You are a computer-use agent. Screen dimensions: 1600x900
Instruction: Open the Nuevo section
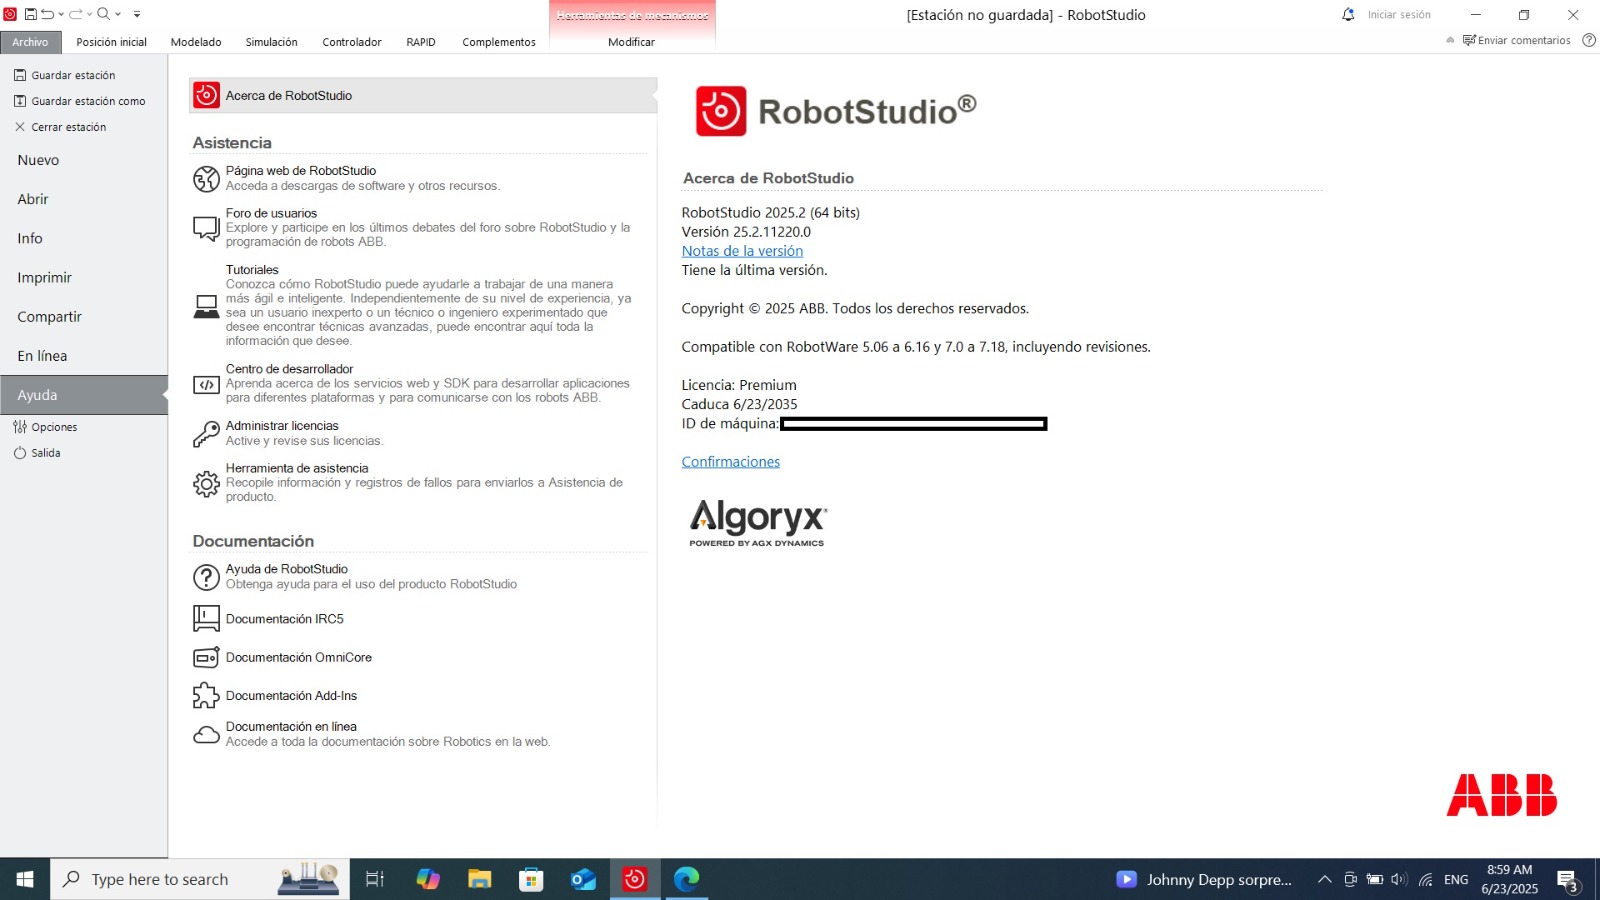(38, 160)
